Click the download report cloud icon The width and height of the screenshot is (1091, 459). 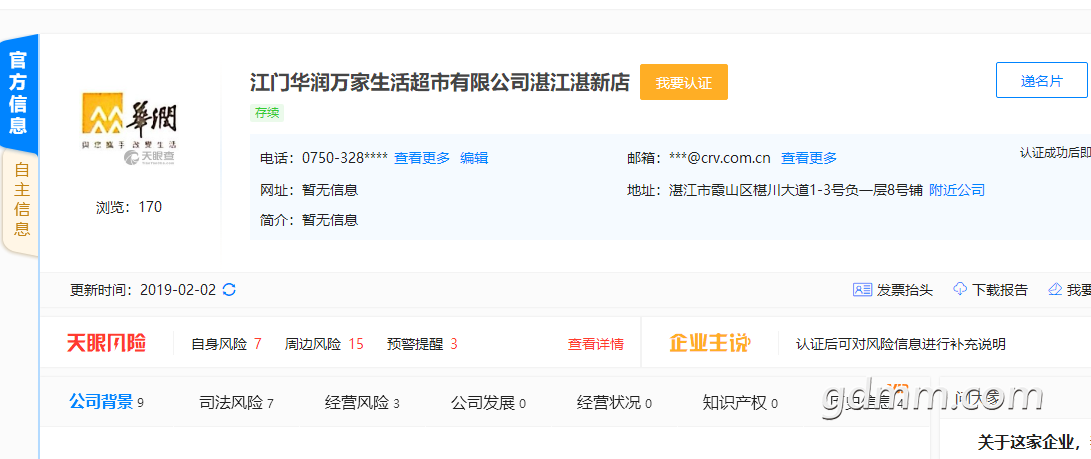960,289
